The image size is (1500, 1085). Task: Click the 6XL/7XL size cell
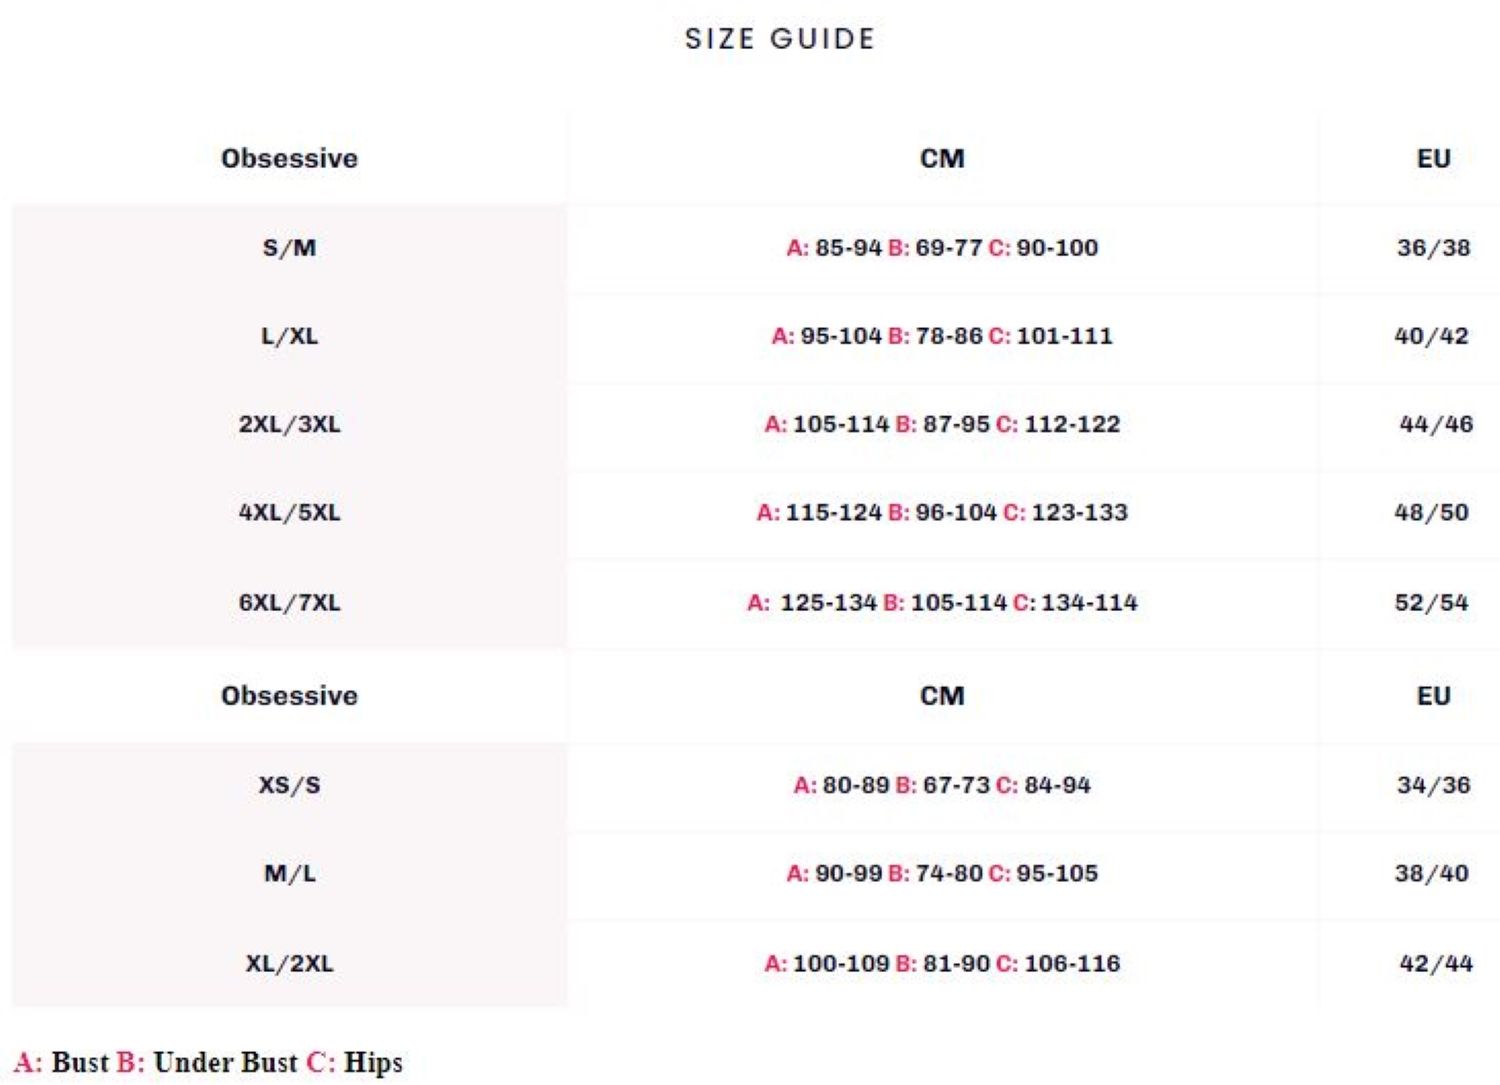point(289,603)
